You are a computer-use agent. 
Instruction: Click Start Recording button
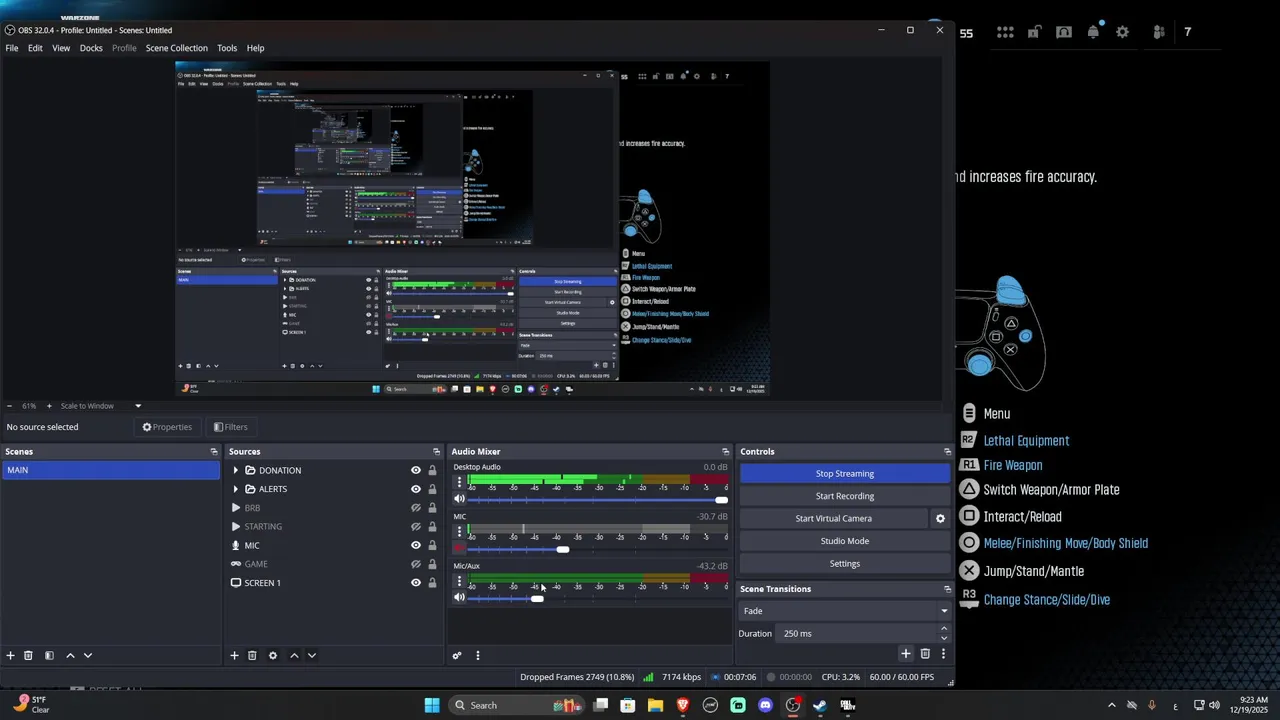coord(845,496)
